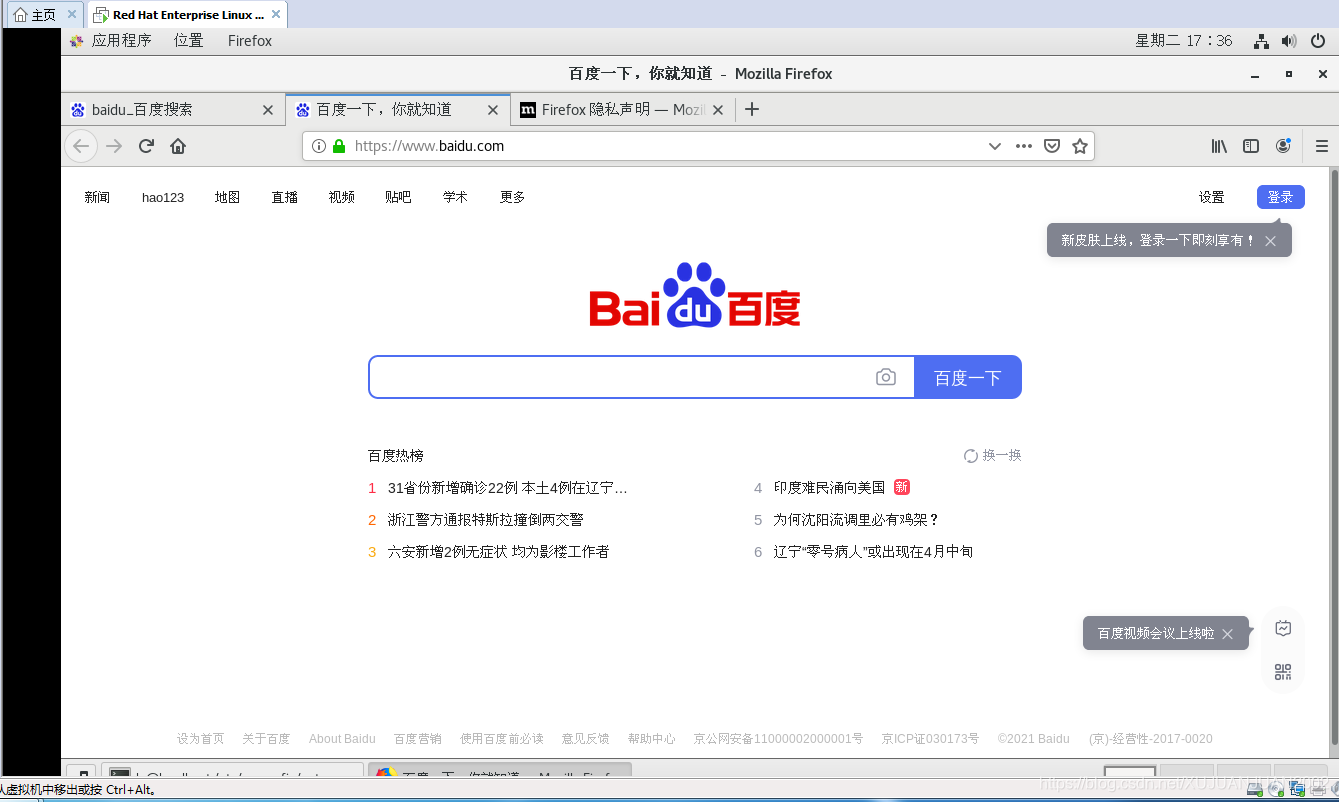Open the 帮助中心 footer link
This screenshot has width=1339, height=802.
coord(651,739)
